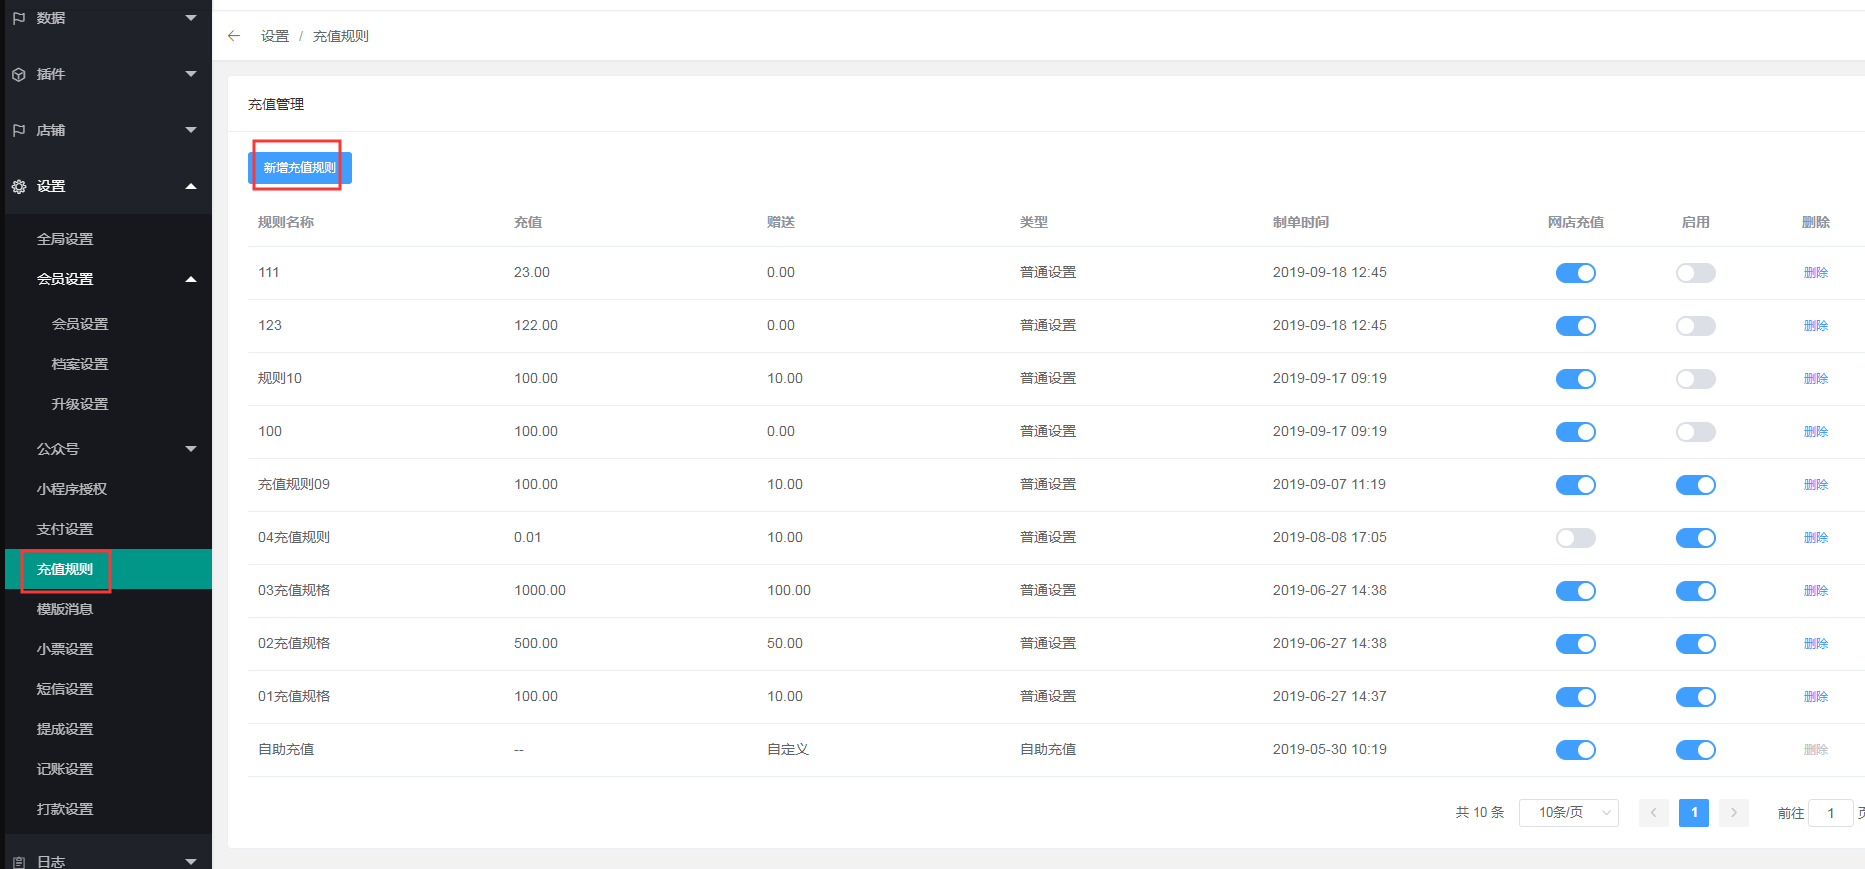Click the 前往 page number input
Image resolution: width=1865 pixels, height=869 pixels.
click(x=1830, y=813)
